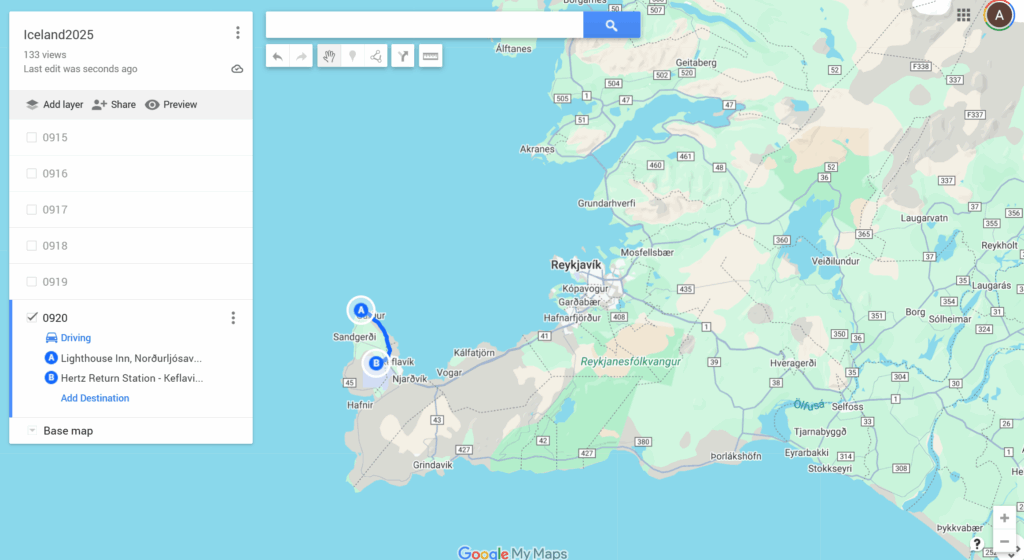Click the Undo arrow icon
Viewport: 1024px width, 560px height.
click(x=278, y=57)
